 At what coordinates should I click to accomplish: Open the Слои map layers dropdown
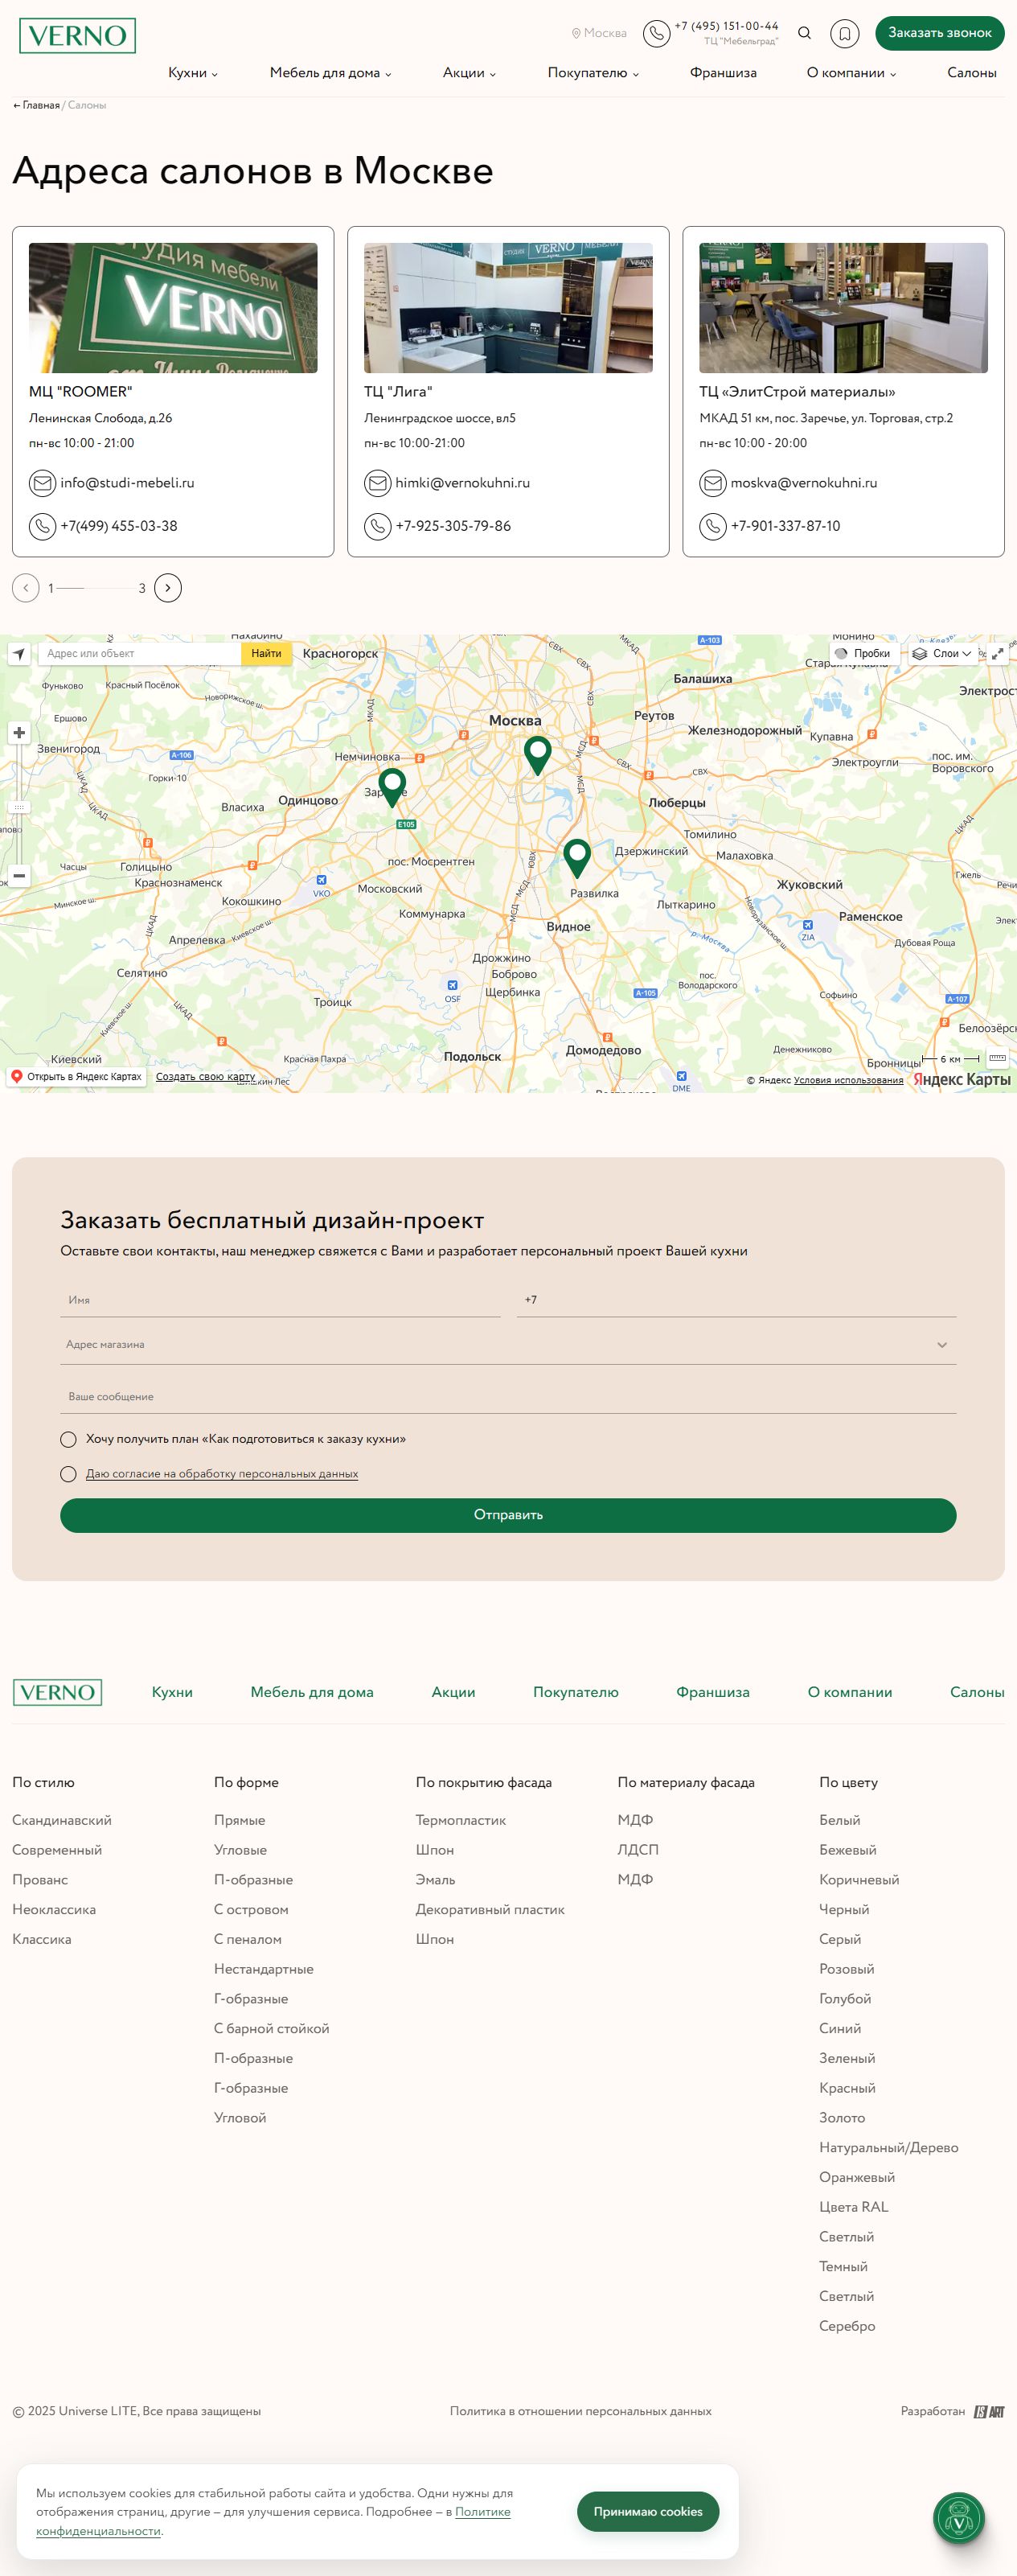coord(941,653)
